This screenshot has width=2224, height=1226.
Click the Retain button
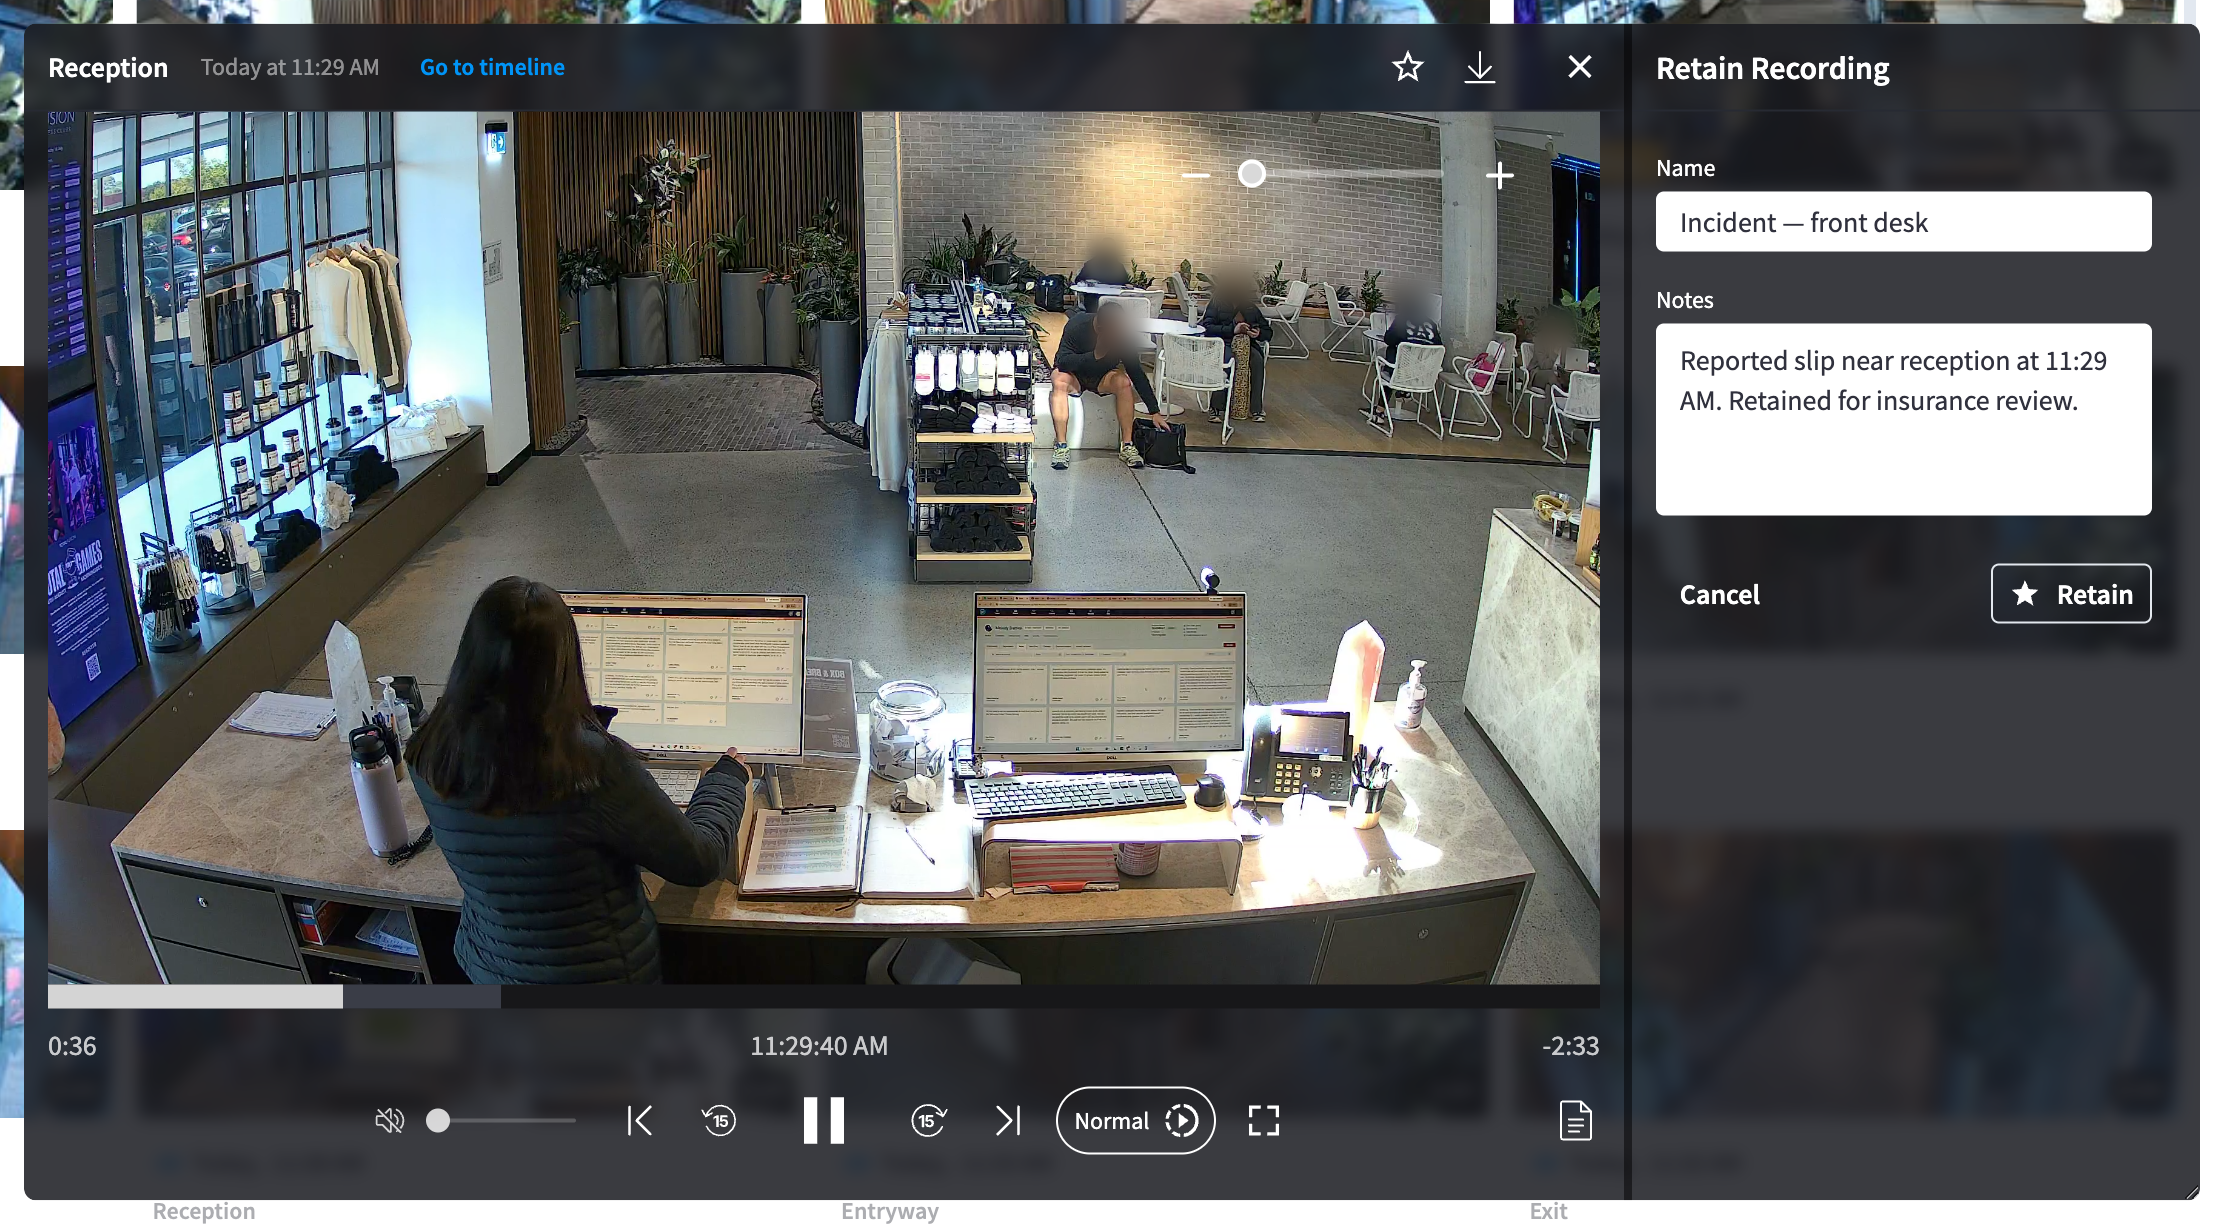coord(2071,594)
